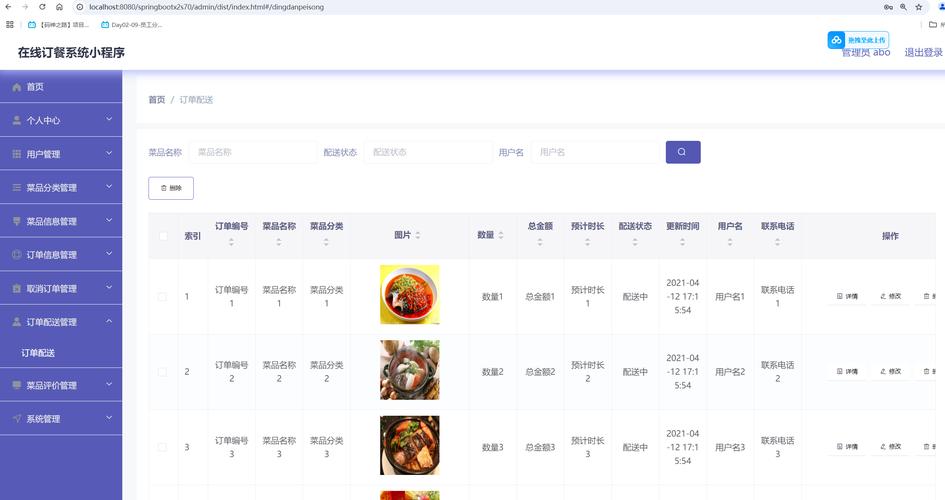Click the 删除 button above the table
Viewport: 945px width, 500px height.
click(x=171, y=188)
